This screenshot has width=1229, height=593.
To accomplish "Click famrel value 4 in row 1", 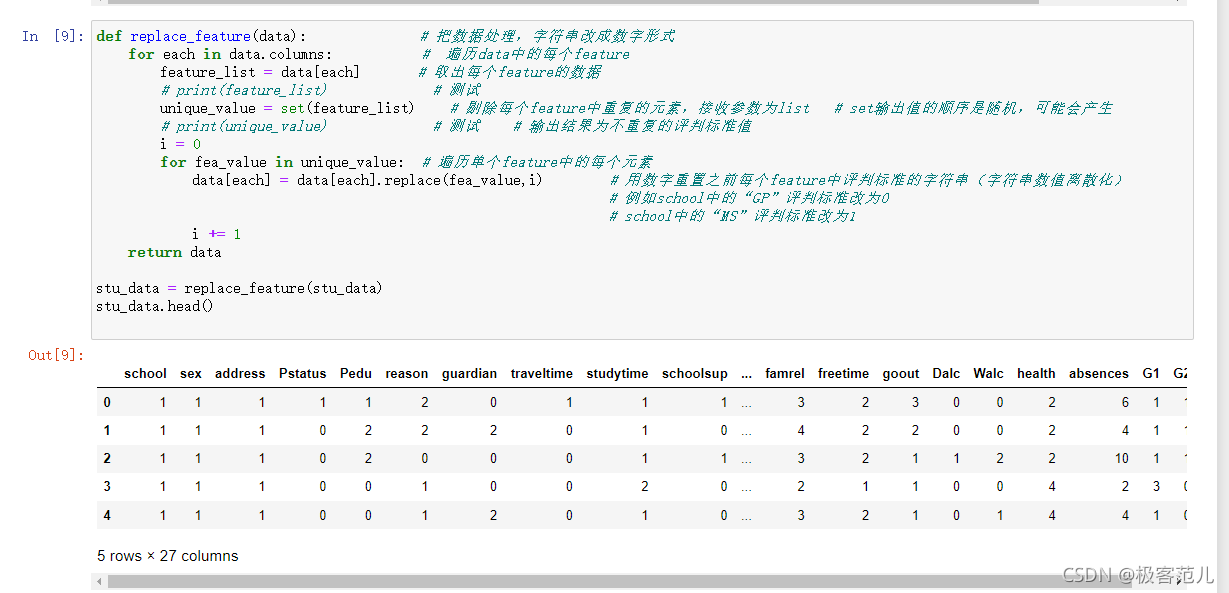I will click(x=801, y=430).
